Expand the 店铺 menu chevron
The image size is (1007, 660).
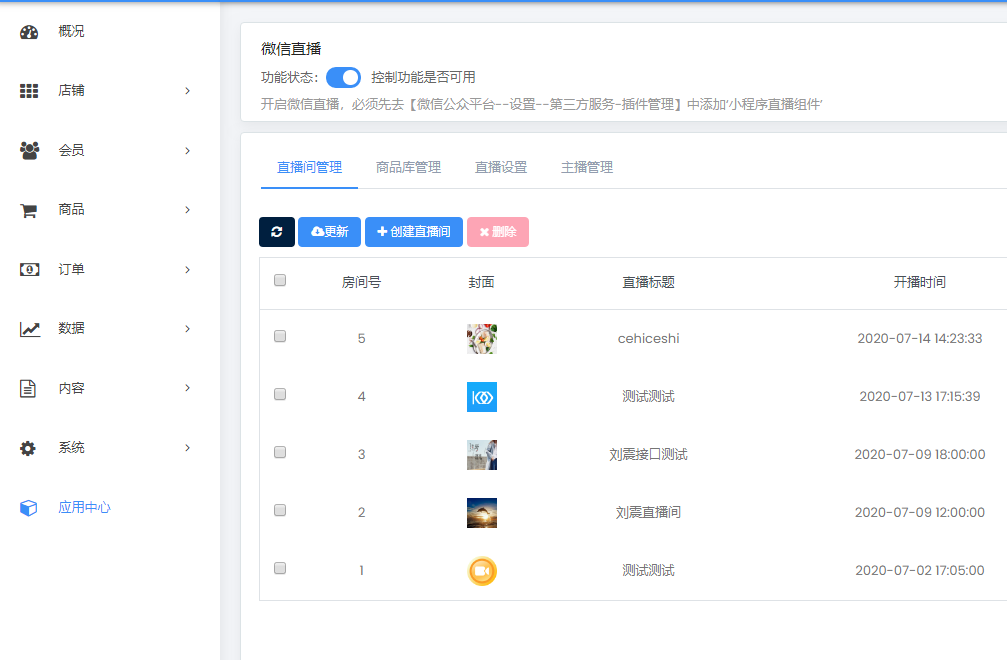[x=187, y=91]
